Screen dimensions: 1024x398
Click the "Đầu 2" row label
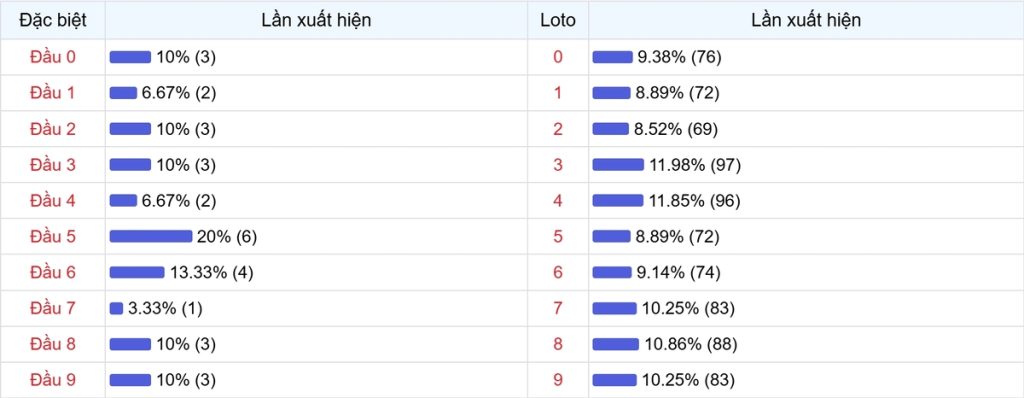pos(53,129)
